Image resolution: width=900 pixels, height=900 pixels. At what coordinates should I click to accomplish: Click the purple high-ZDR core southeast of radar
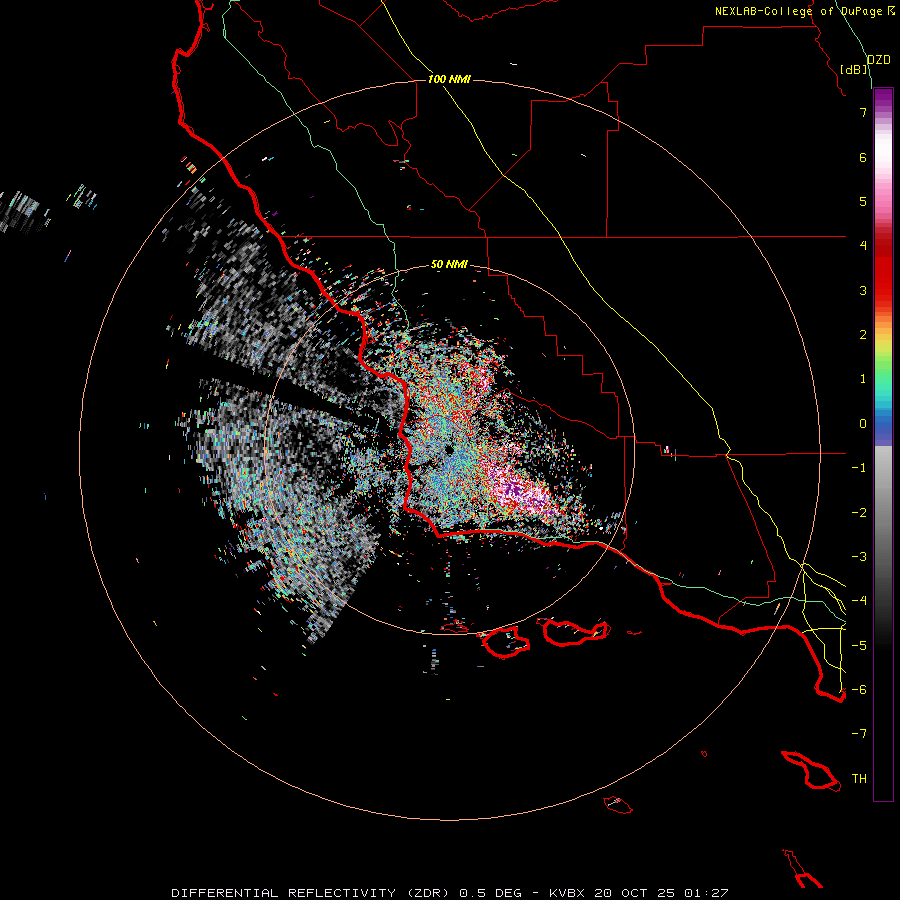click(515, 491)
